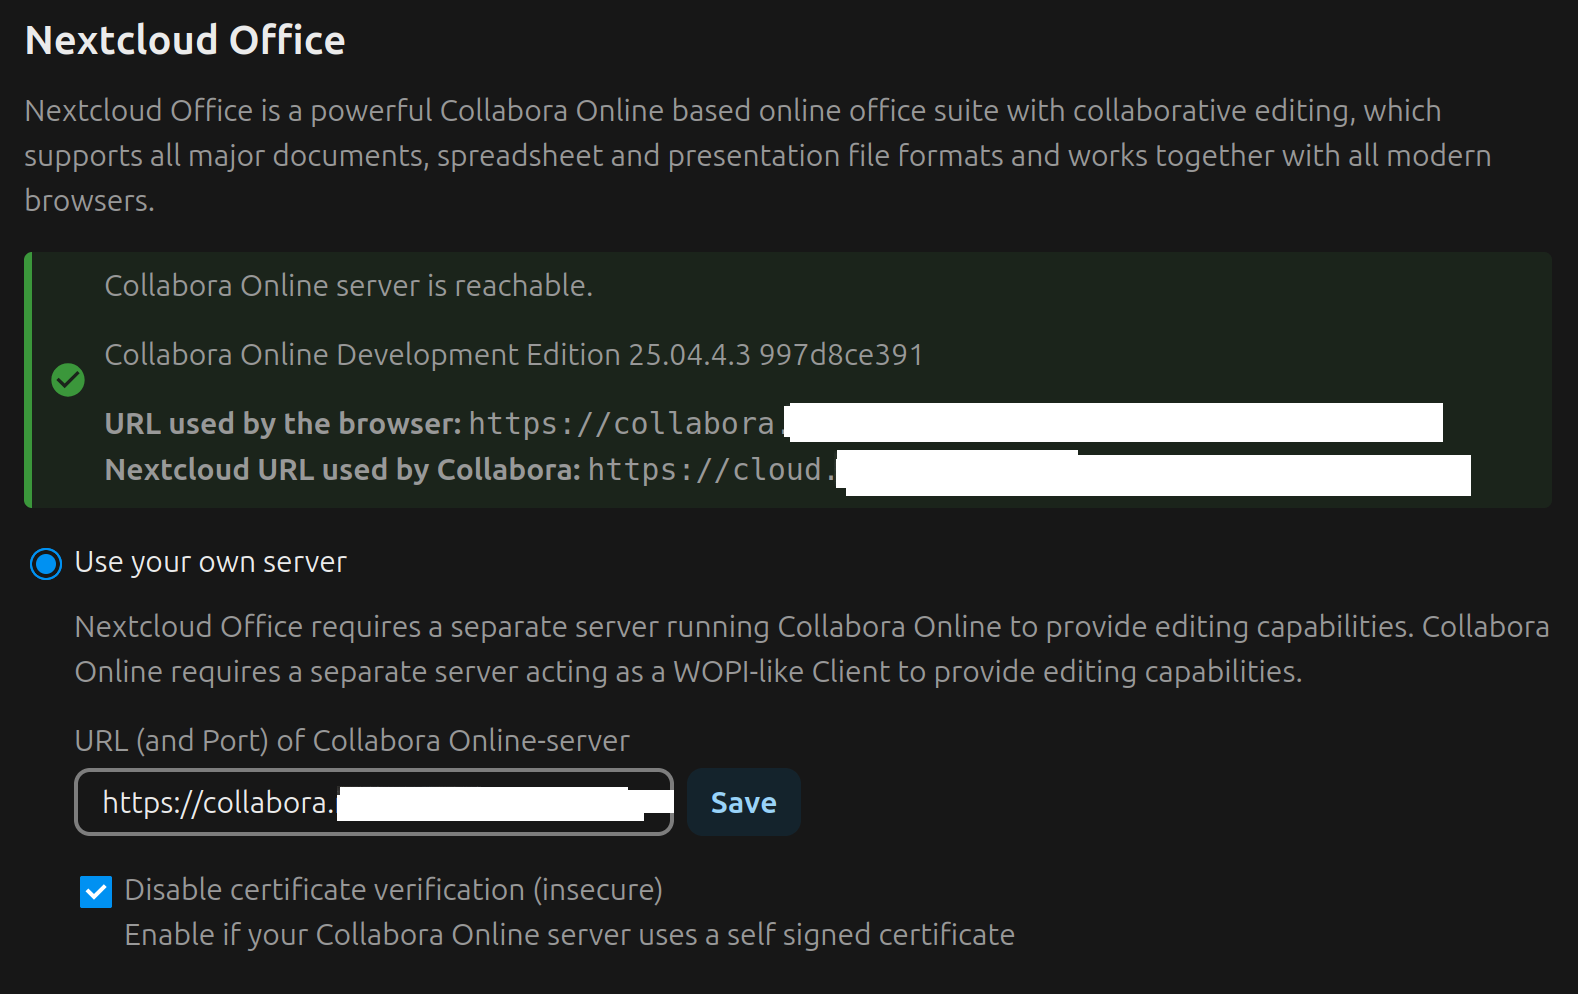The width and height of the screenshot is (1578, 994).
Task: Click the WOPI-like Client description paragraph
Action: point(811,649)
